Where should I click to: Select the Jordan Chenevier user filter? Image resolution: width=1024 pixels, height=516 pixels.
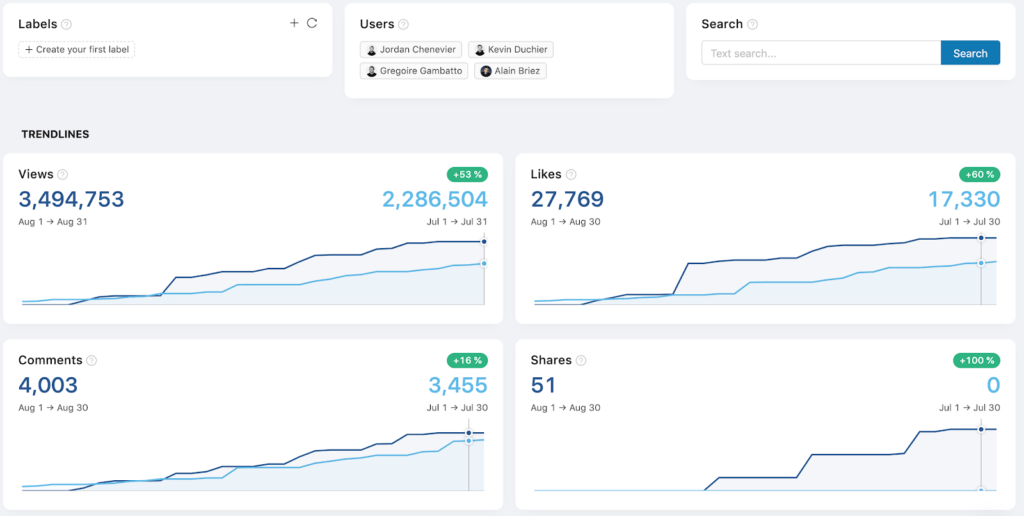pos(411,50)
